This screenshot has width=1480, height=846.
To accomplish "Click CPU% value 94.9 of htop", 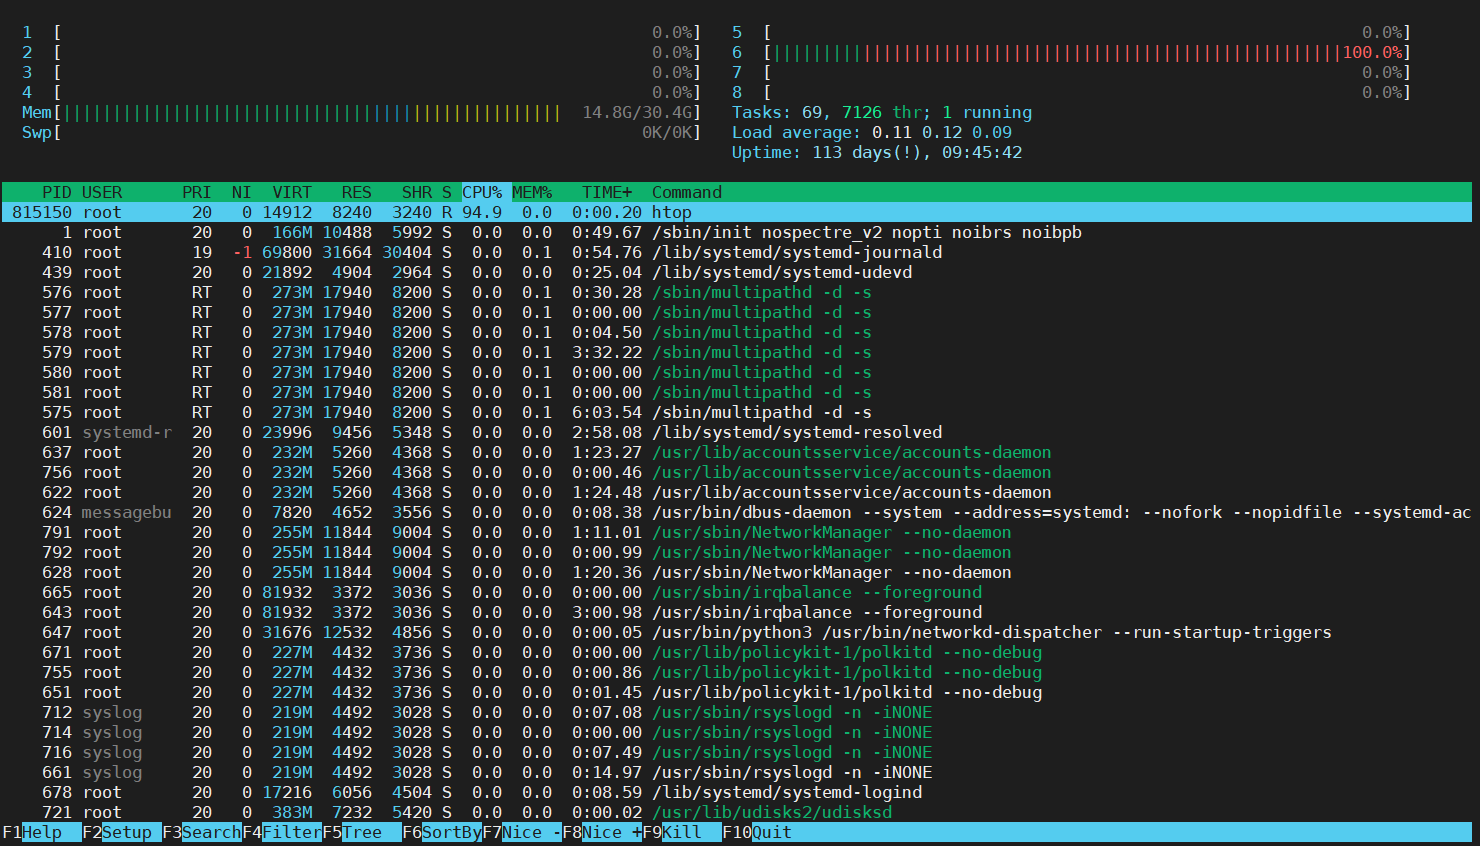I will (482, 212).
